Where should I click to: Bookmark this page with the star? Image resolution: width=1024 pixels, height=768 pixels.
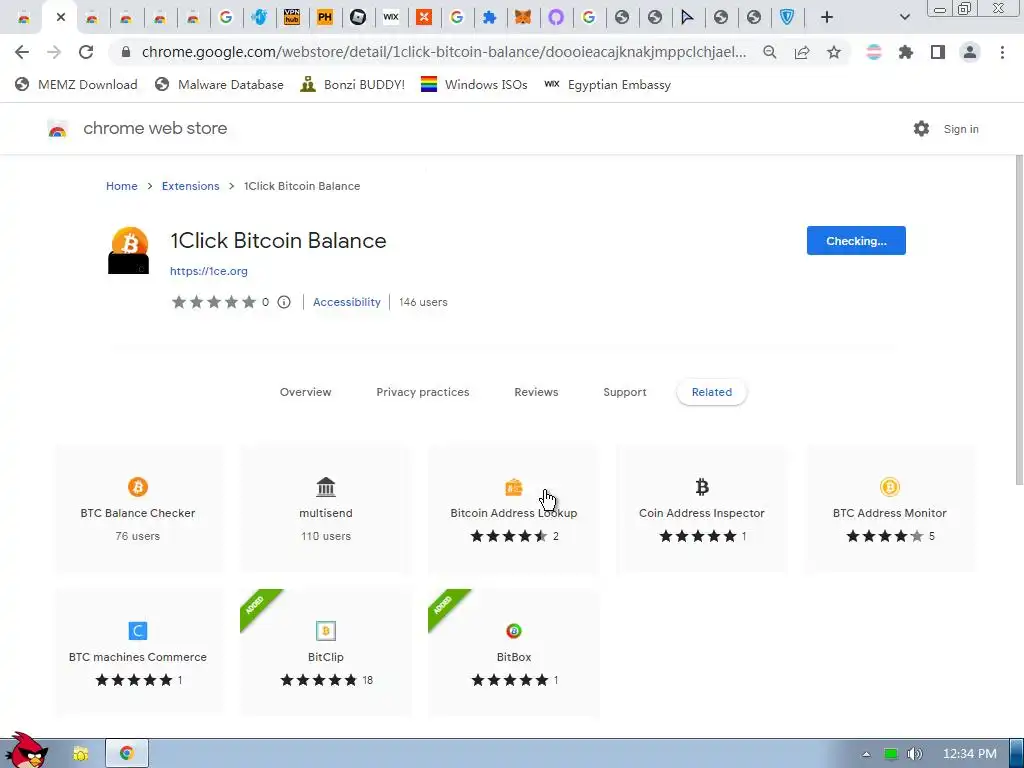[x=834, y=52]
